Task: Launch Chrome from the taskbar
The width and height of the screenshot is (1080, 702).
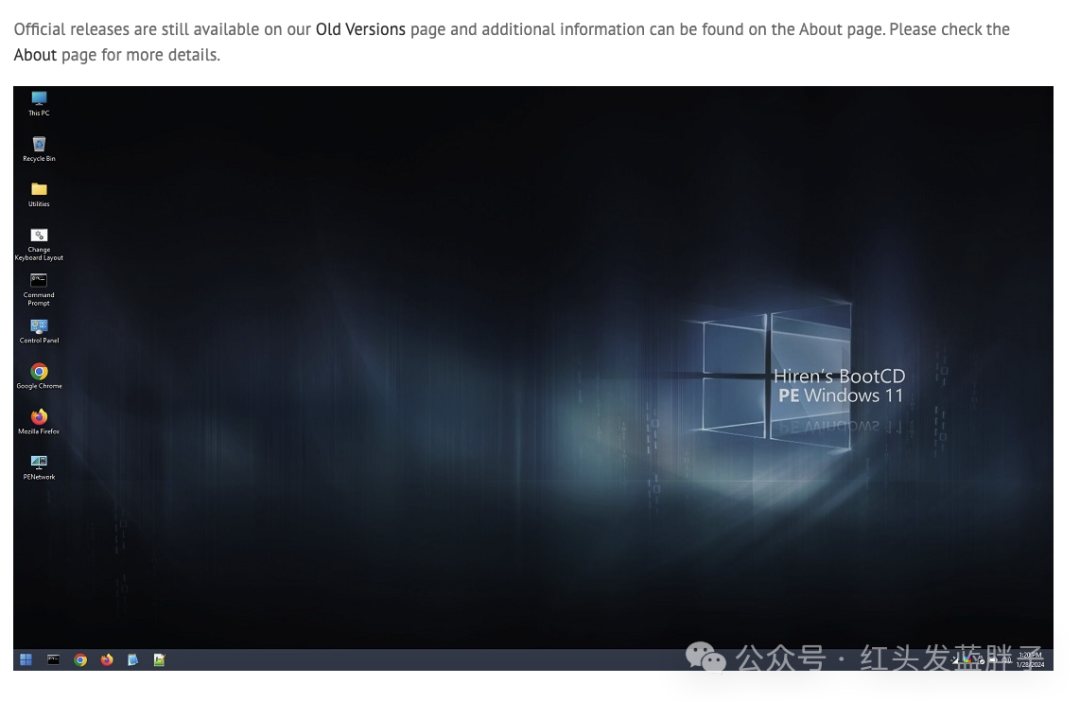Action: tap(80, 659)
